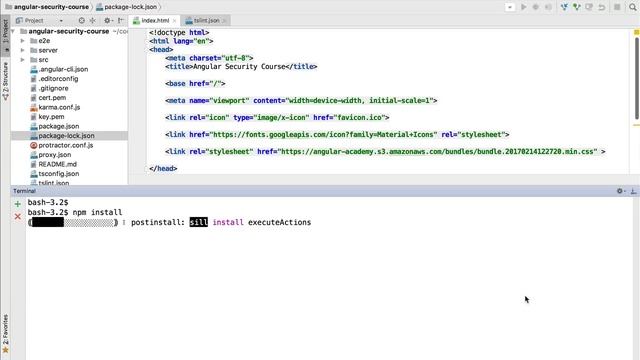Hide the Terminal panel icon
Screen dimensions: 640x360
pos(633,191)
